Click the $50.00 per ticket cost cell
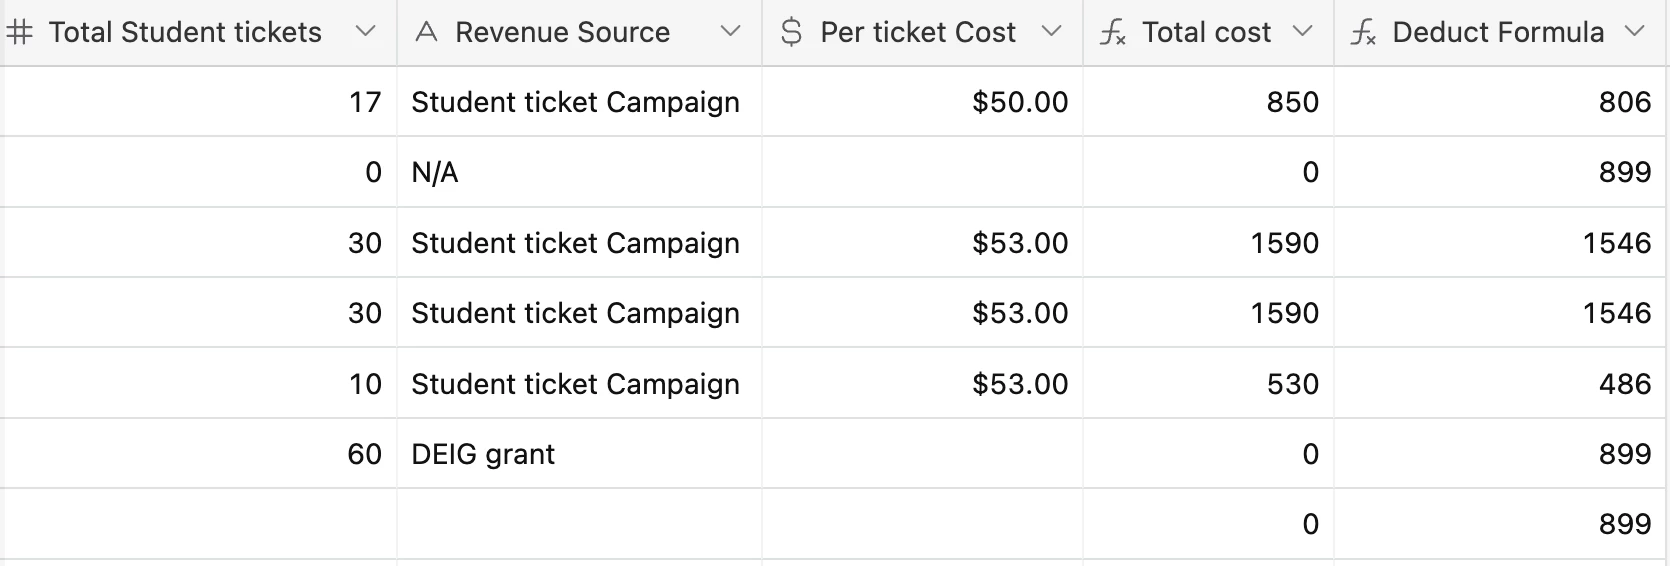Screen dimensions: 1670x566 [1019, 102]
